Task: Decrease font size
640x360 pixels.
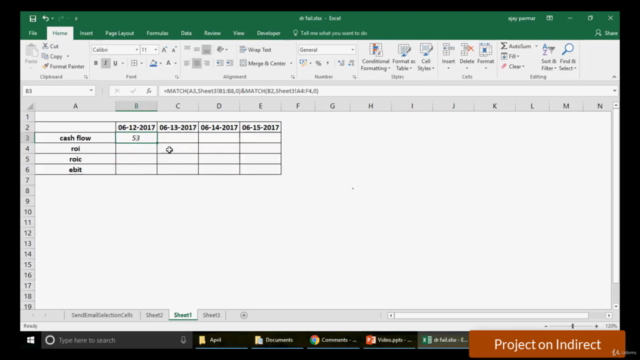Action: [174, 50]
